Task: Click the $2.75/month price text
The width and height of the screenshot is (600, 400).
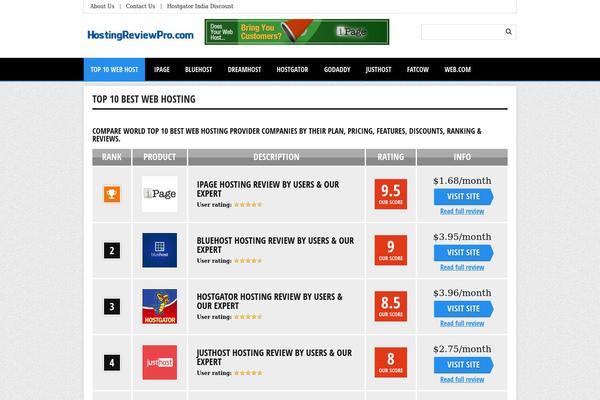Action: (462, 349)
